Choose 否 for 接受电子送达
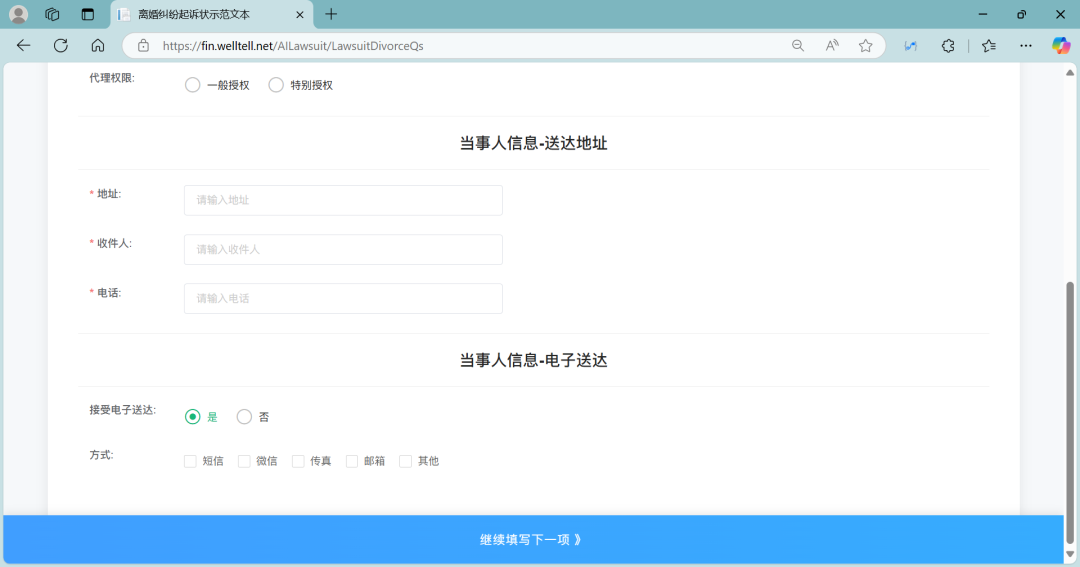This screenshot has width=1080, height=567. (244, 417)
